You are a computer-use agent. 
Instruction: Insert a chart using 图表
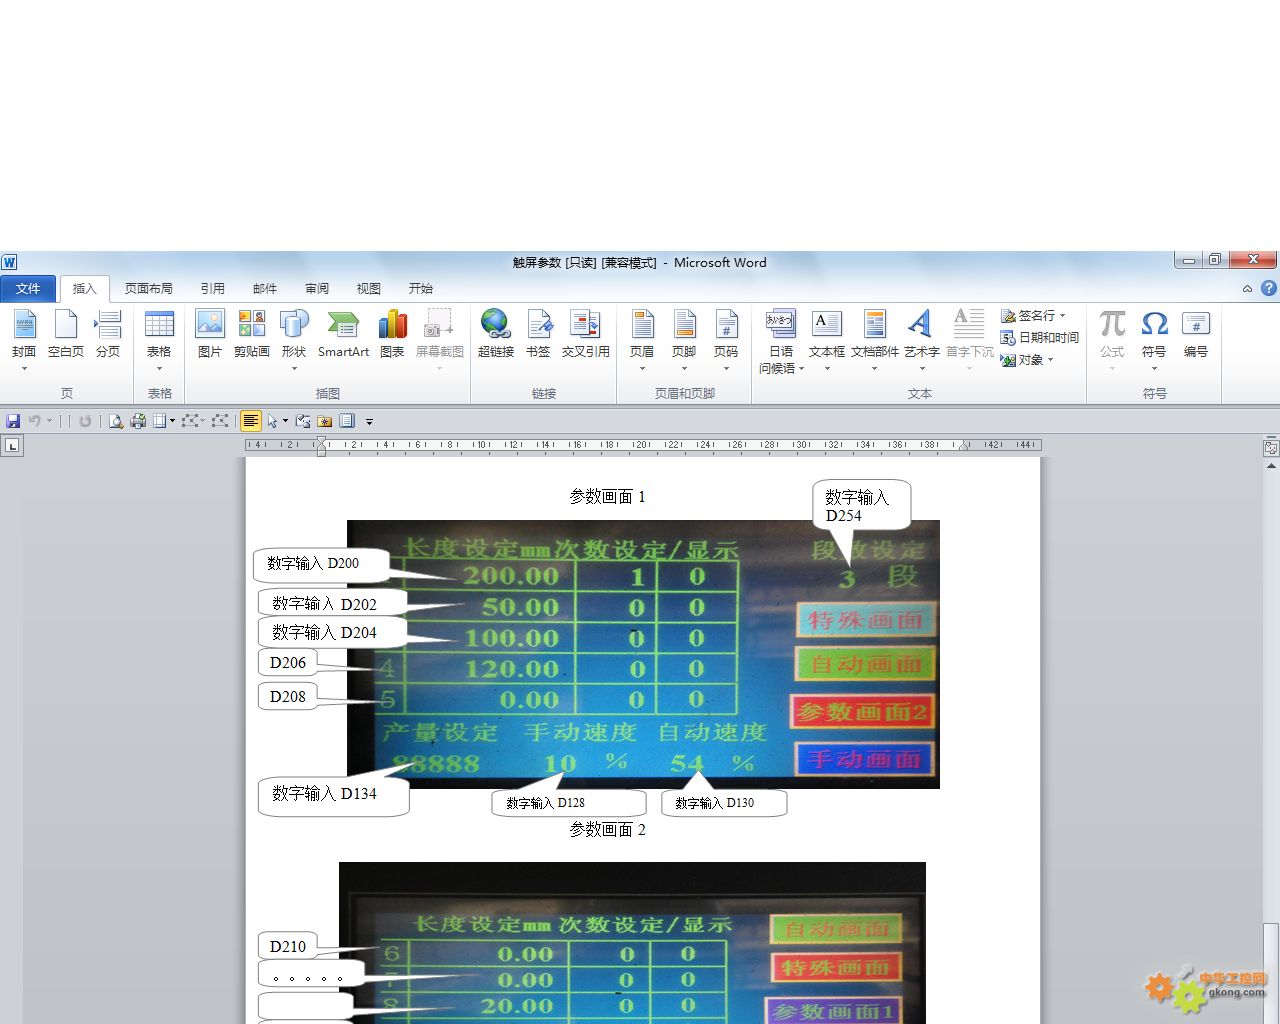tap(392, 333)
